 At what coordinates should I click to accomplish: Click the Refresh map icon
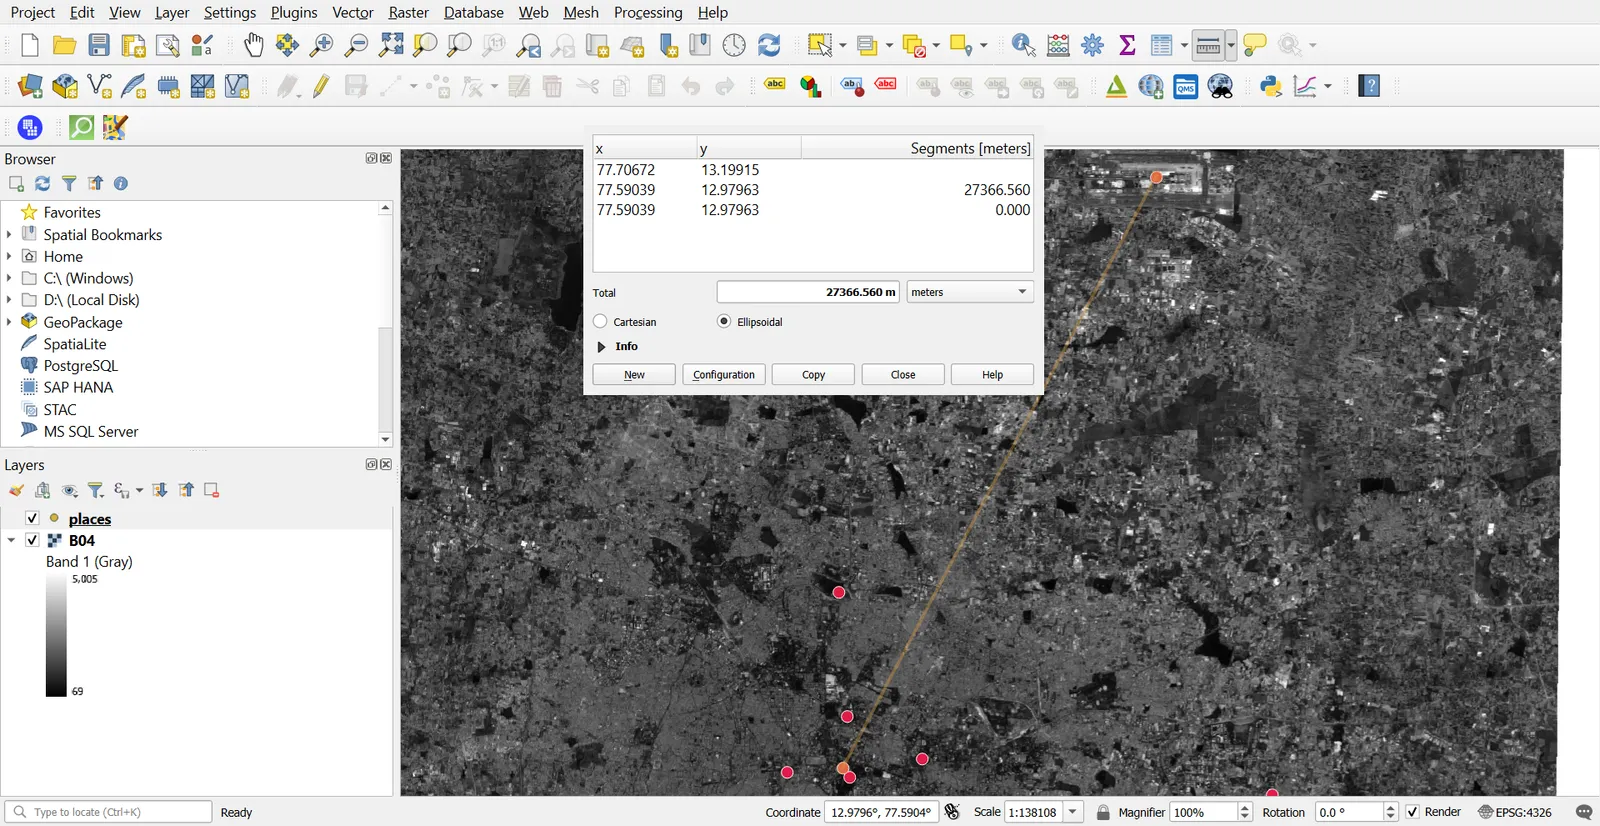pos(769,45)
